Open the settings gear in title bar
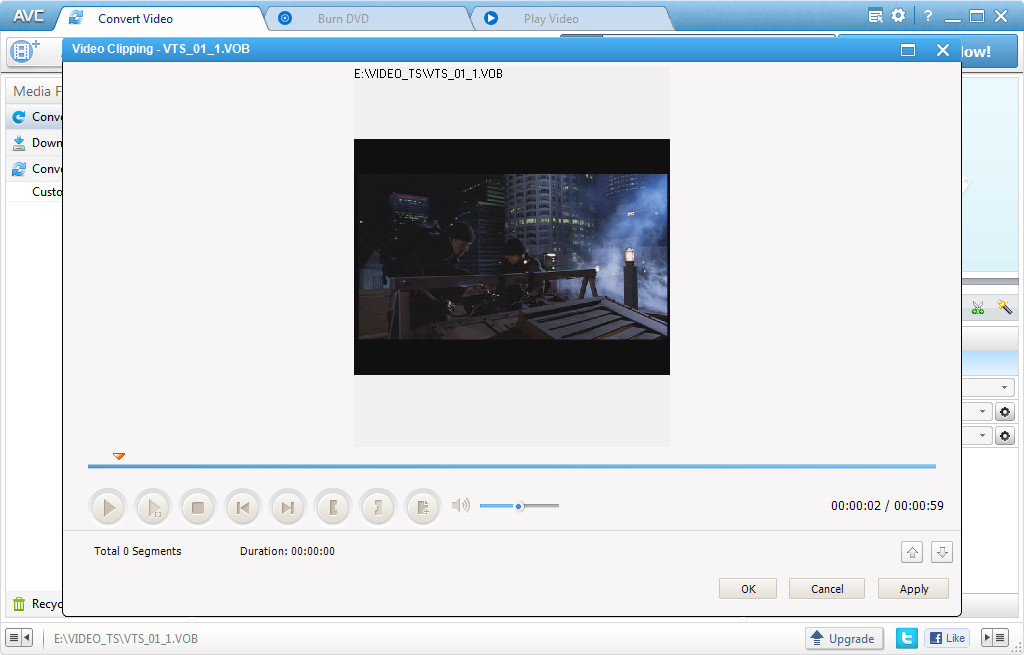Image resolution: width=1024 pixels, height=655 pixels. 899,16
